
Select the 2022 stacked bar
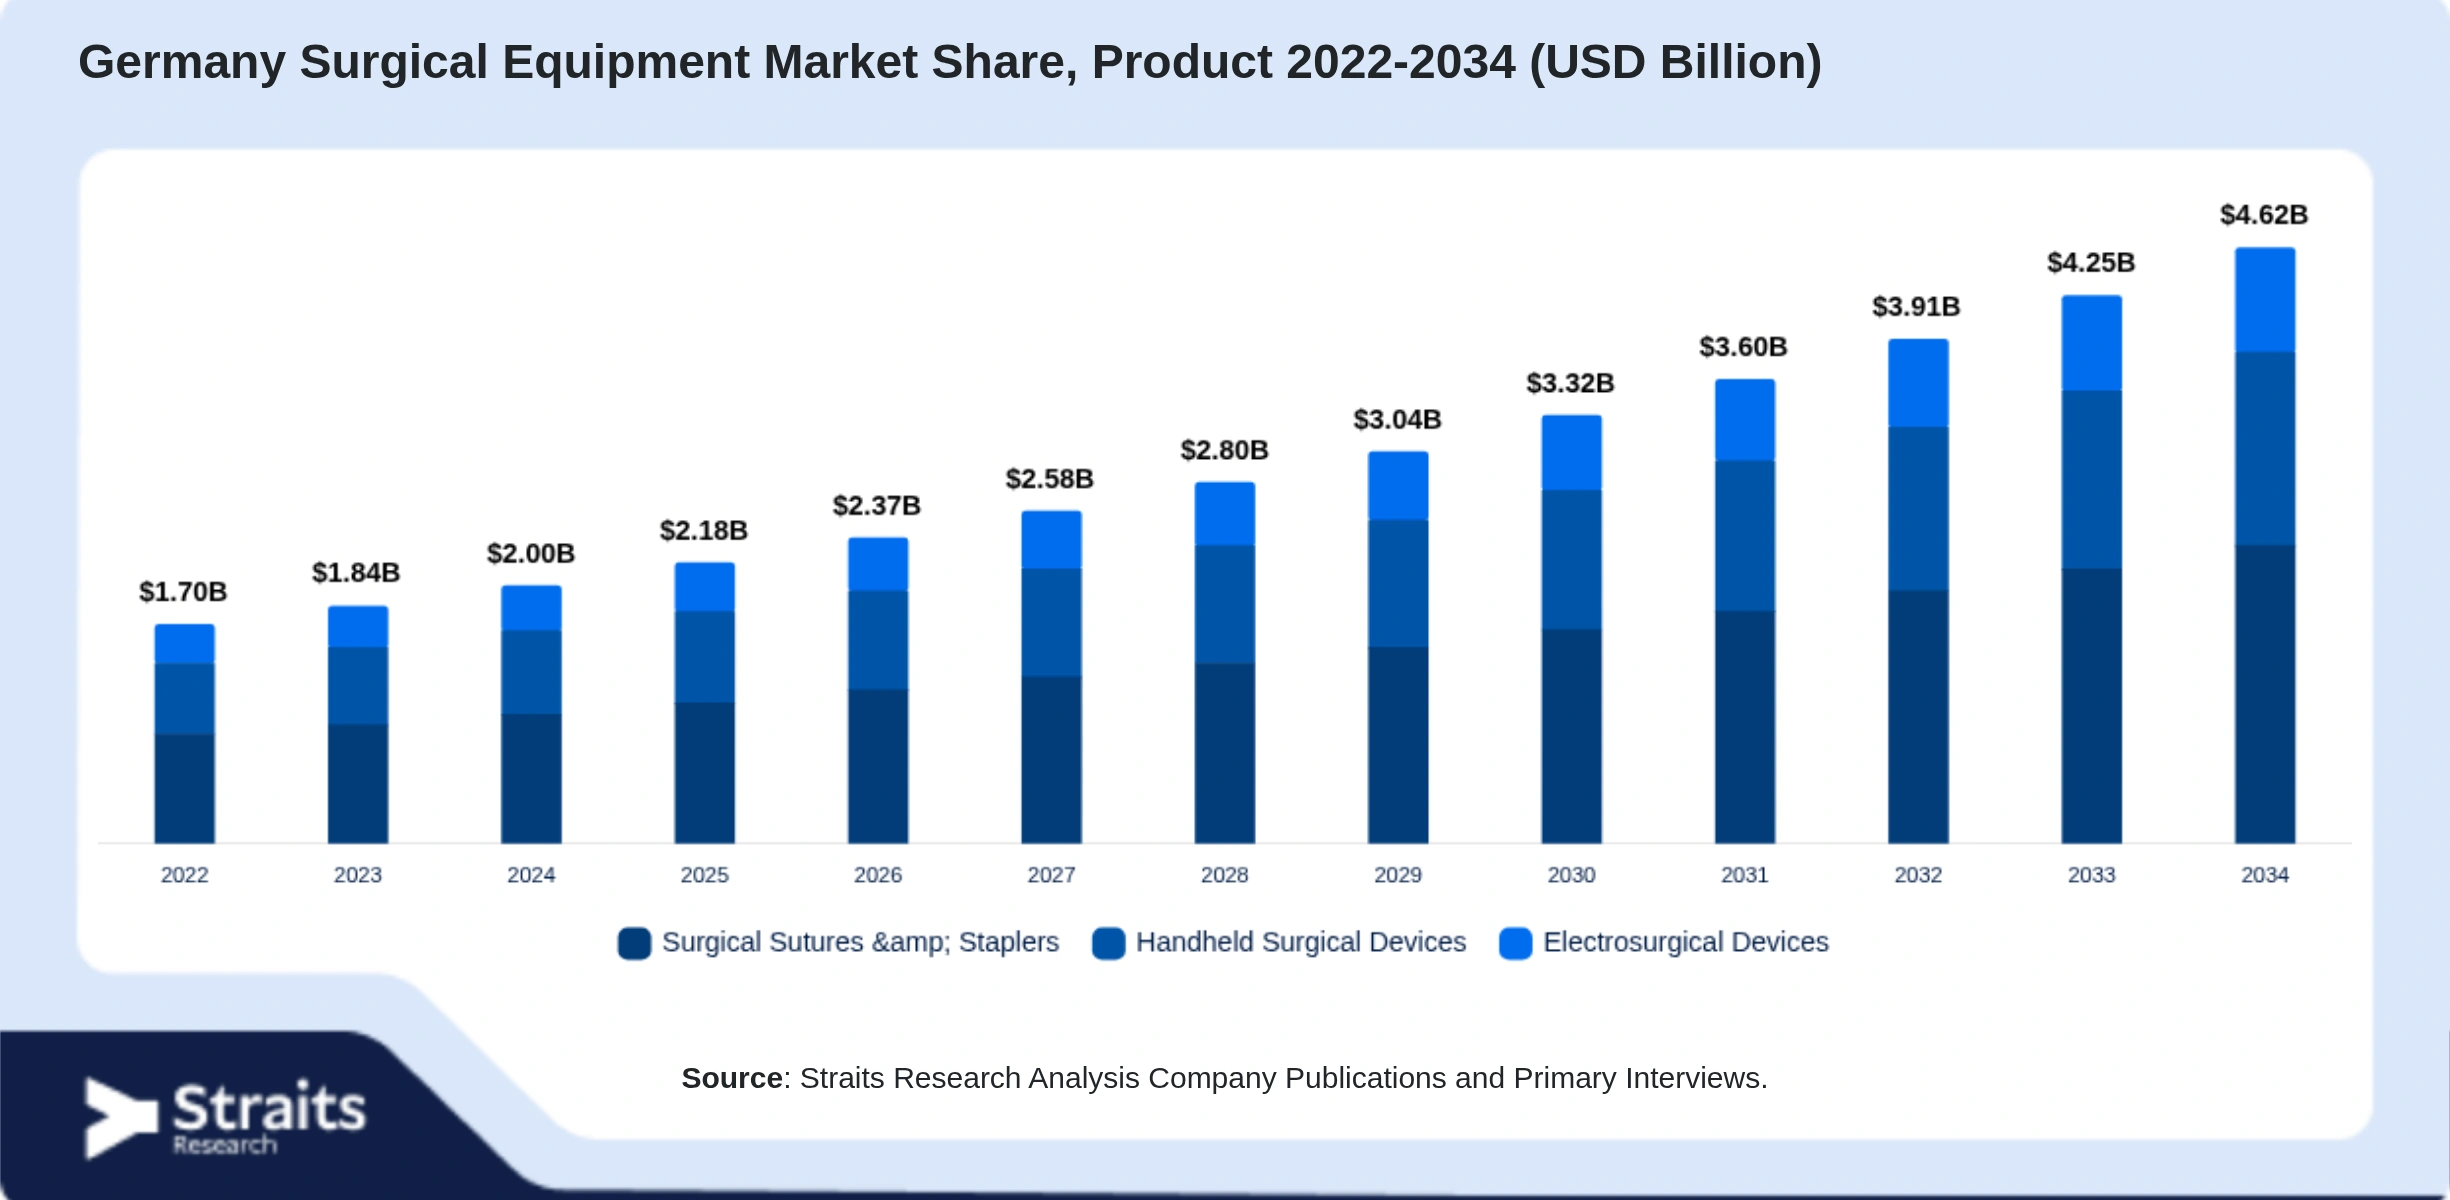(184, 734)
